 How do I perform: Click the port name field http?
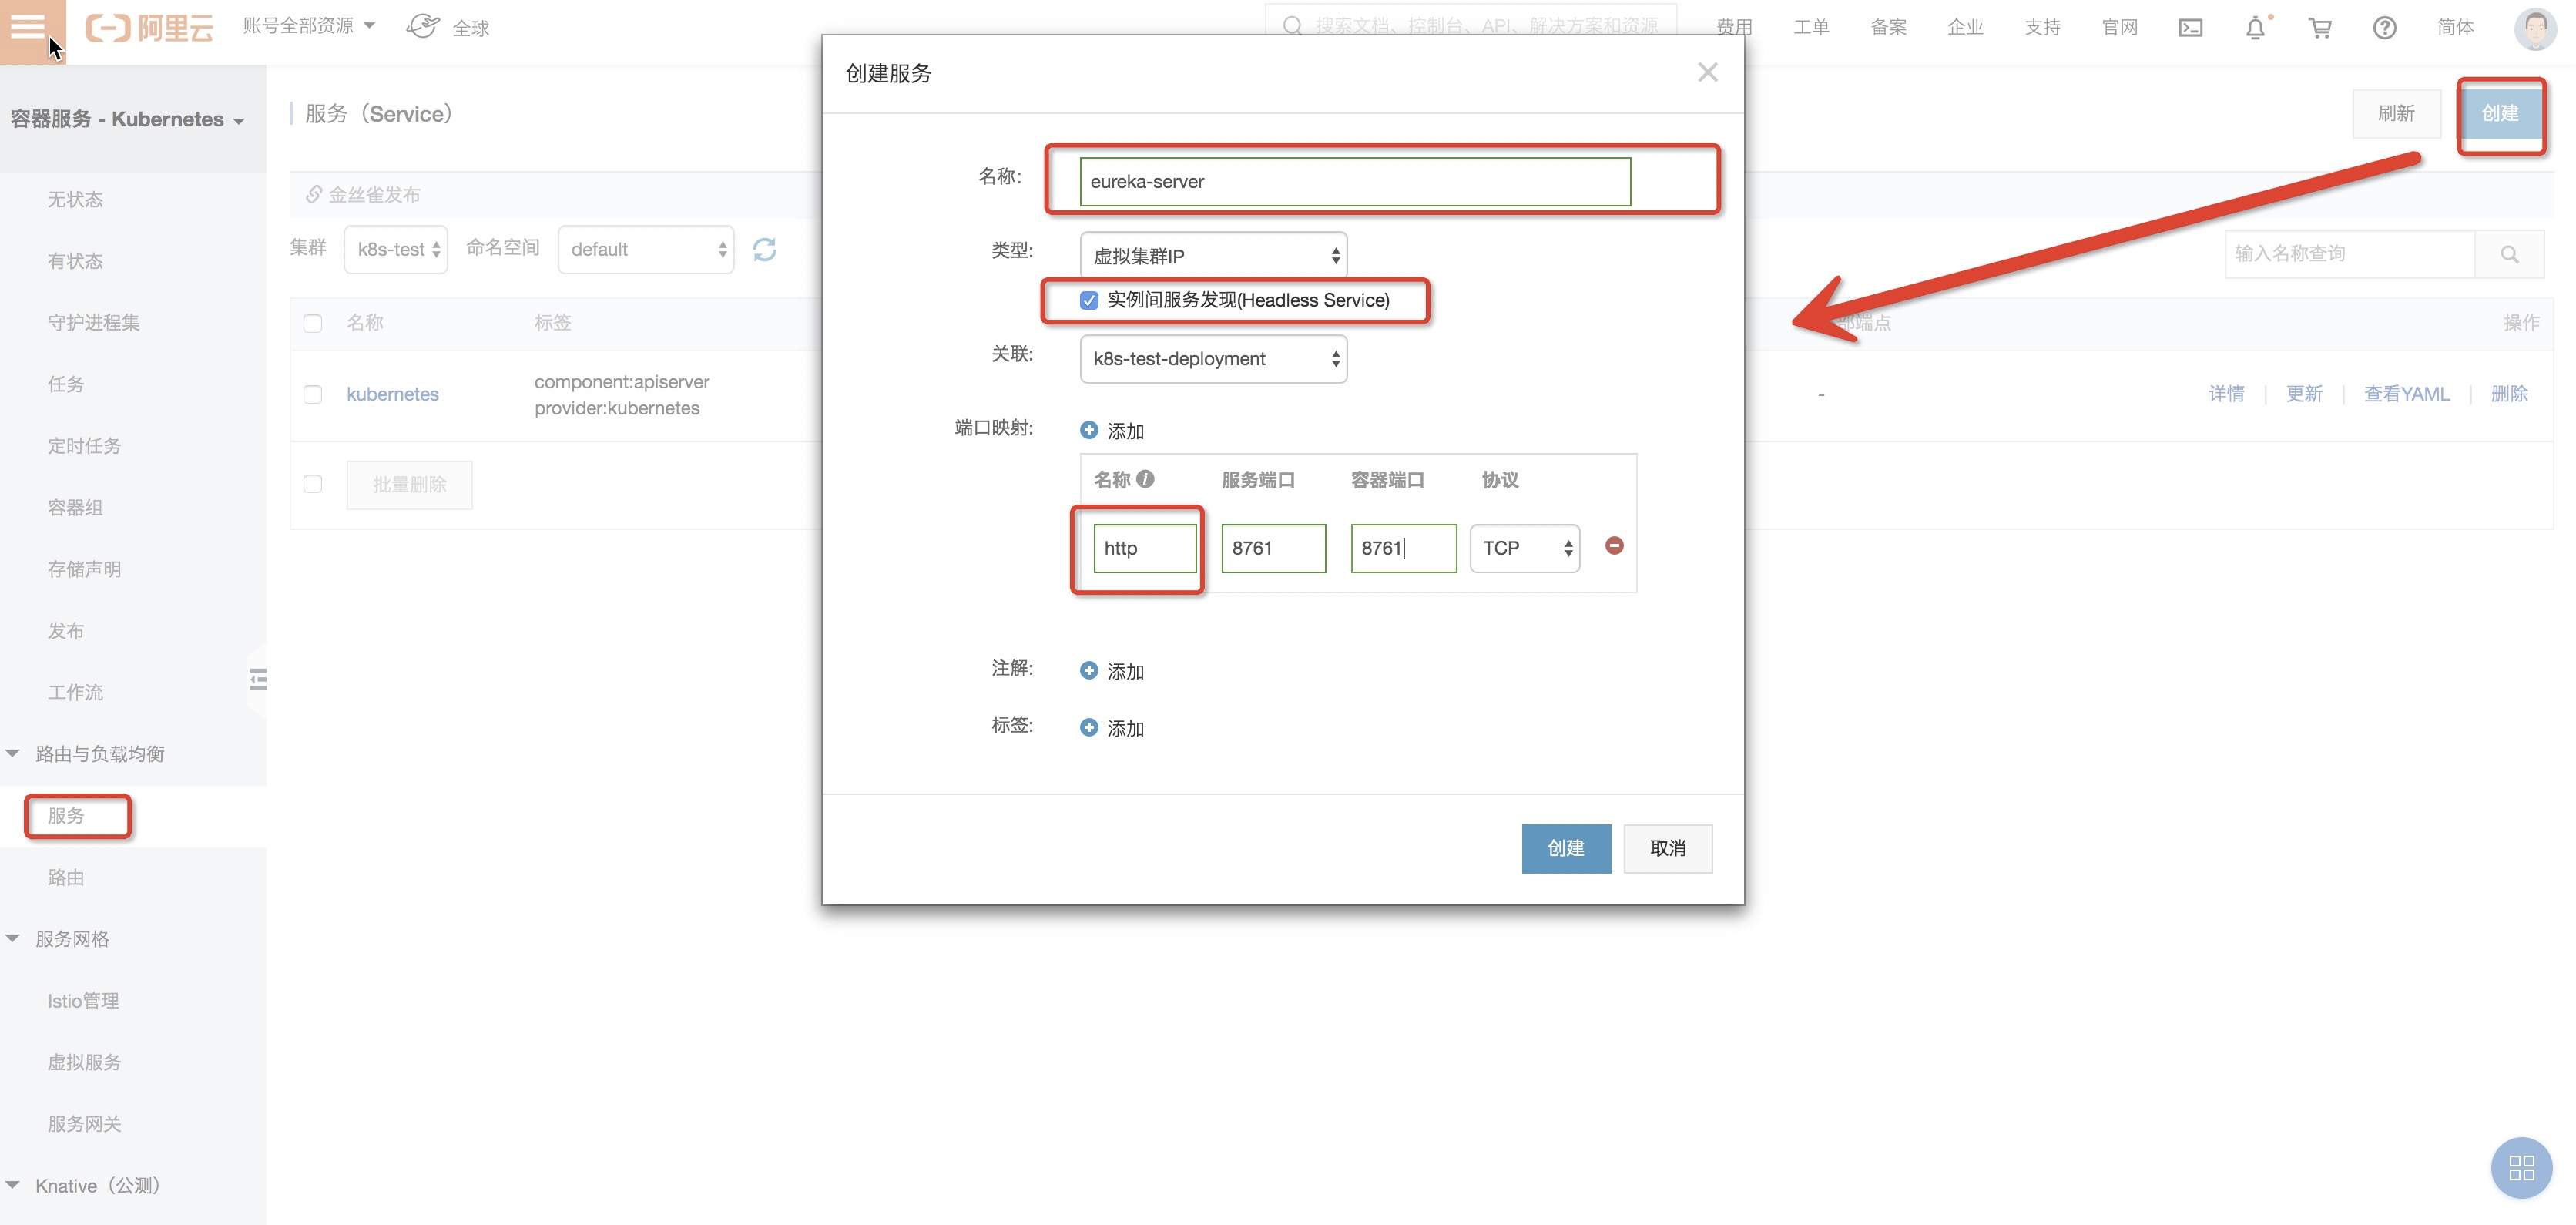tap(1145, 548)
